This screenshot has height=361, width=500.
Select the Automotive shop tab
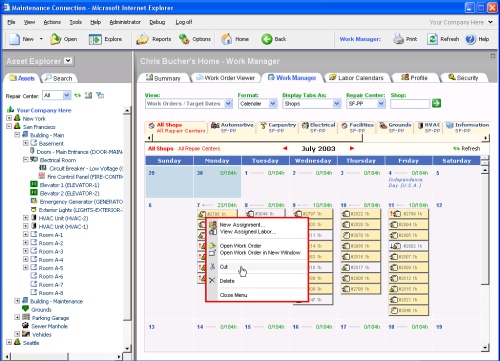[232, 127]
